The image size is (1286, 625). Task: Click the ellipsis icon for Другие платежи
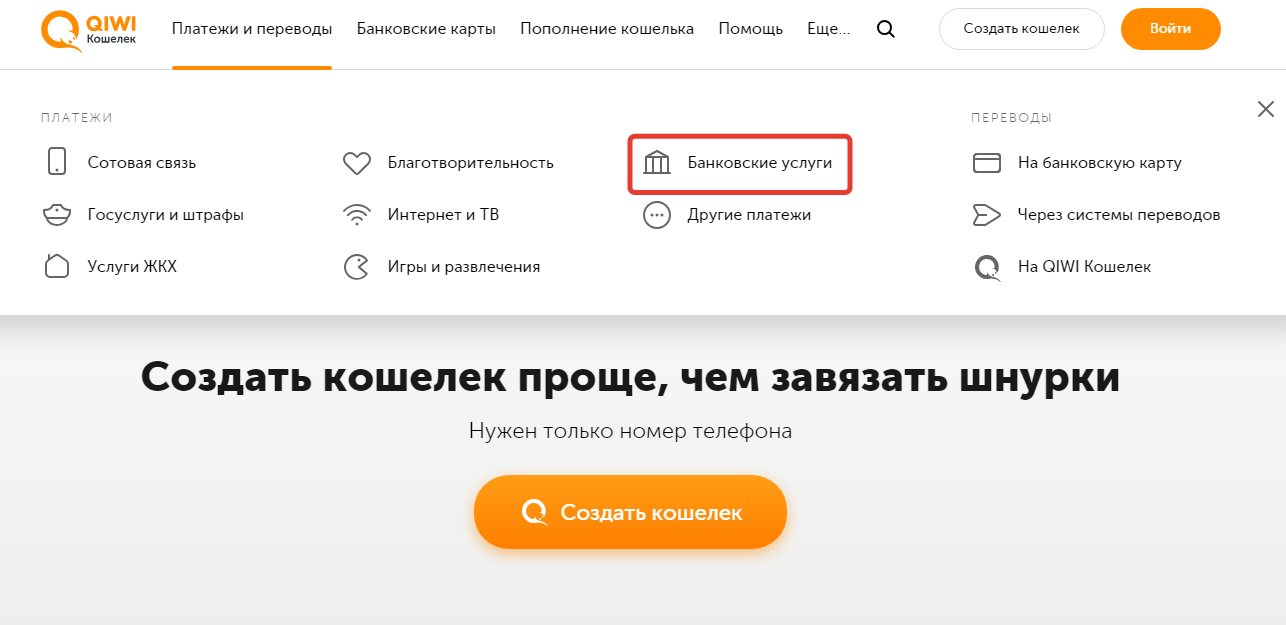tap(657, 214)
